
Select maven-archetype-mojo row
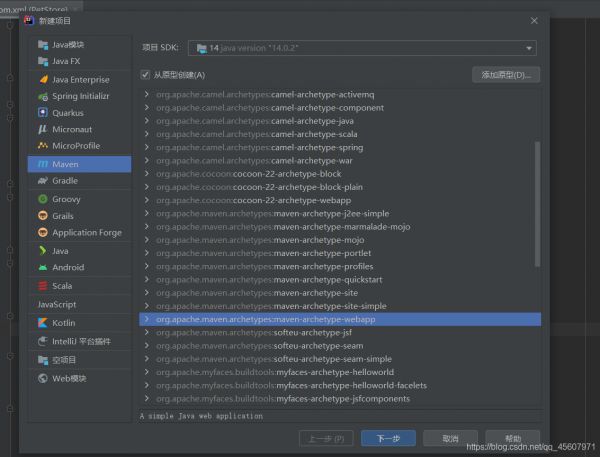coord(340,240)
